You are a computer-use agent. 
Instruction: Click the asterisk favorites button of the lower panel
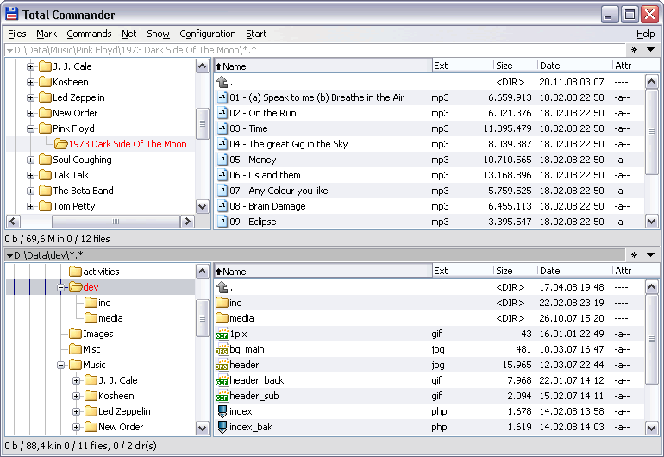634,255
